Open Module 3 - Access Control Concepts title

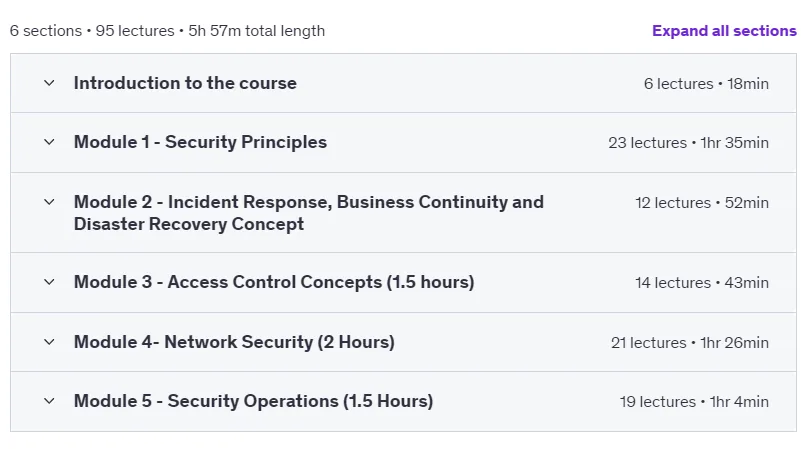tap(274, 282)
